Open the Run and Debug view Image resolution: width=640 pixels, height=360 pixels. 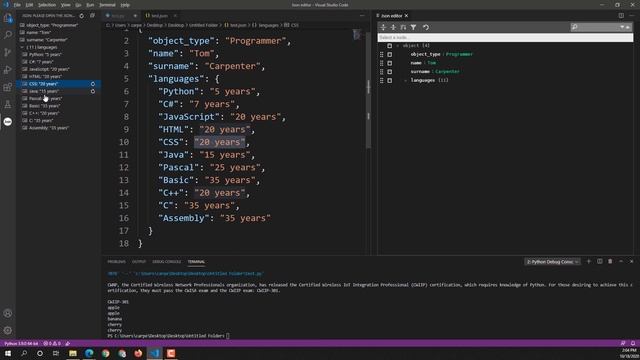[x=8, y=70]
